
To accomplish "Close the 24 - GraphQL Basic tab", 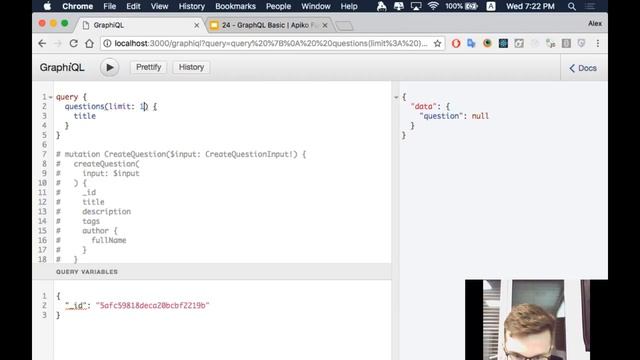I will tap(325, 25).
